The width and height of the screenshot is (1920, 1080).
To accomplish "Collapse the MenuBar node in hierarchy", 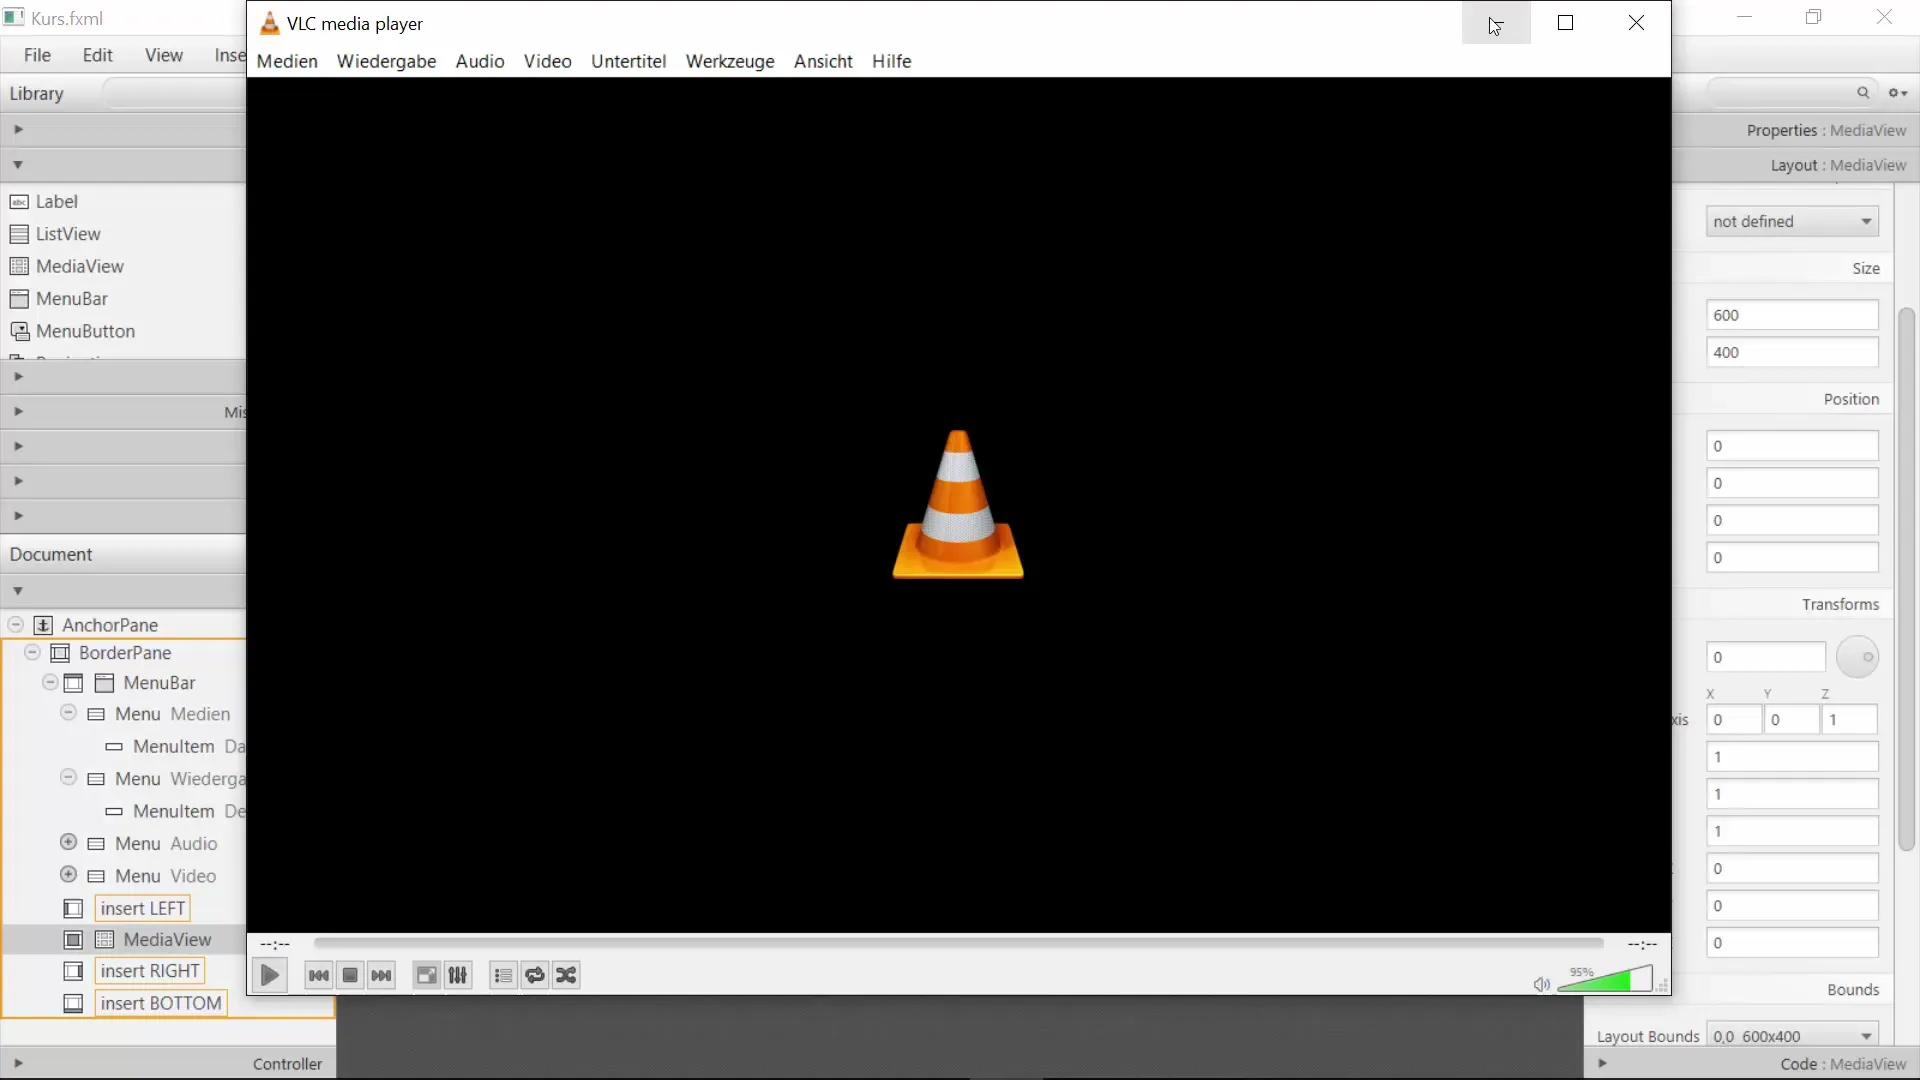I will click(50, 682).
